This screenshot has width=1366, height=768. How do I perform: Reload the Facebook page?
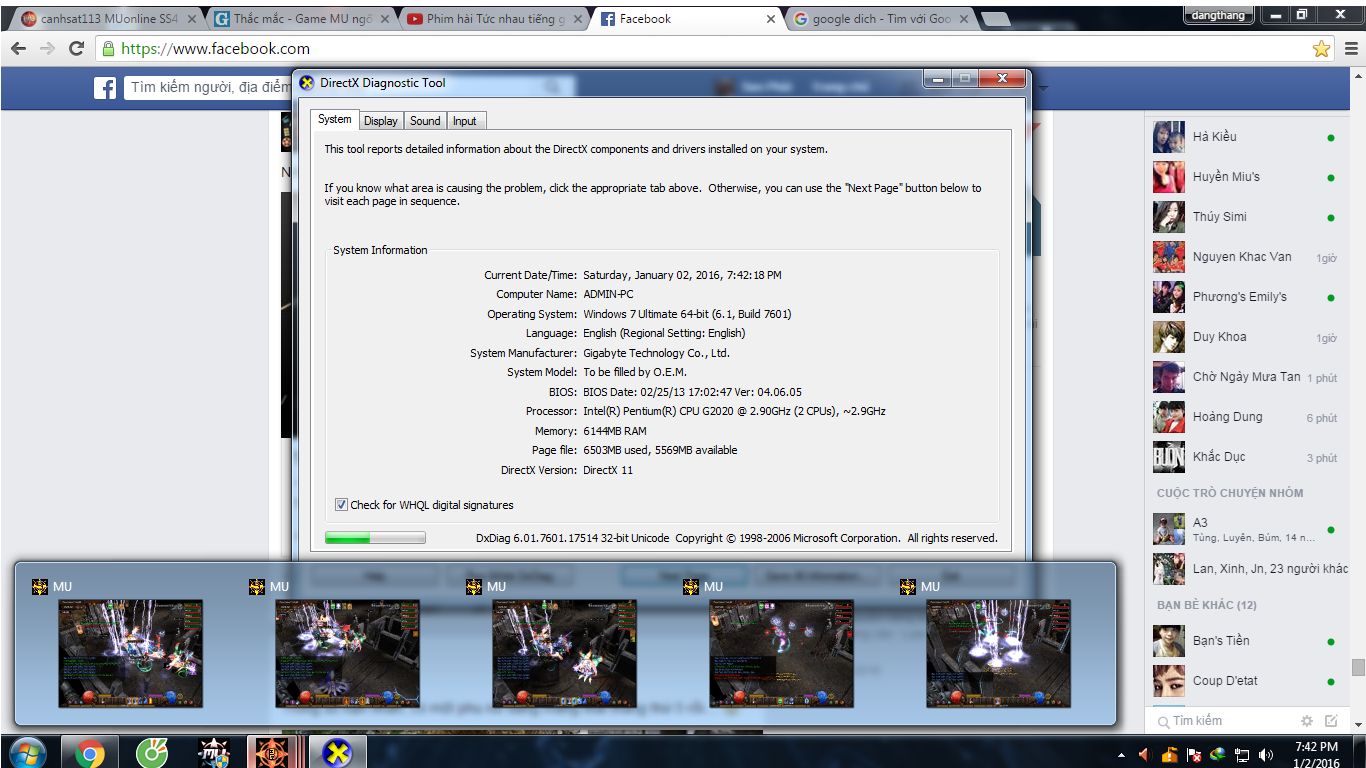[76, 48]
